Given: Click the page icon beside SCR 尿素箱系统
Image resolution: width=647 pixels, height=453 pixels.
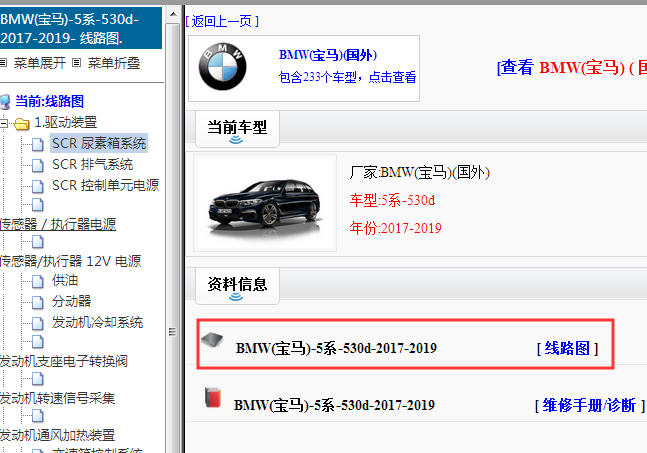Looking at the screenshot, I should [x=38, y=144].
